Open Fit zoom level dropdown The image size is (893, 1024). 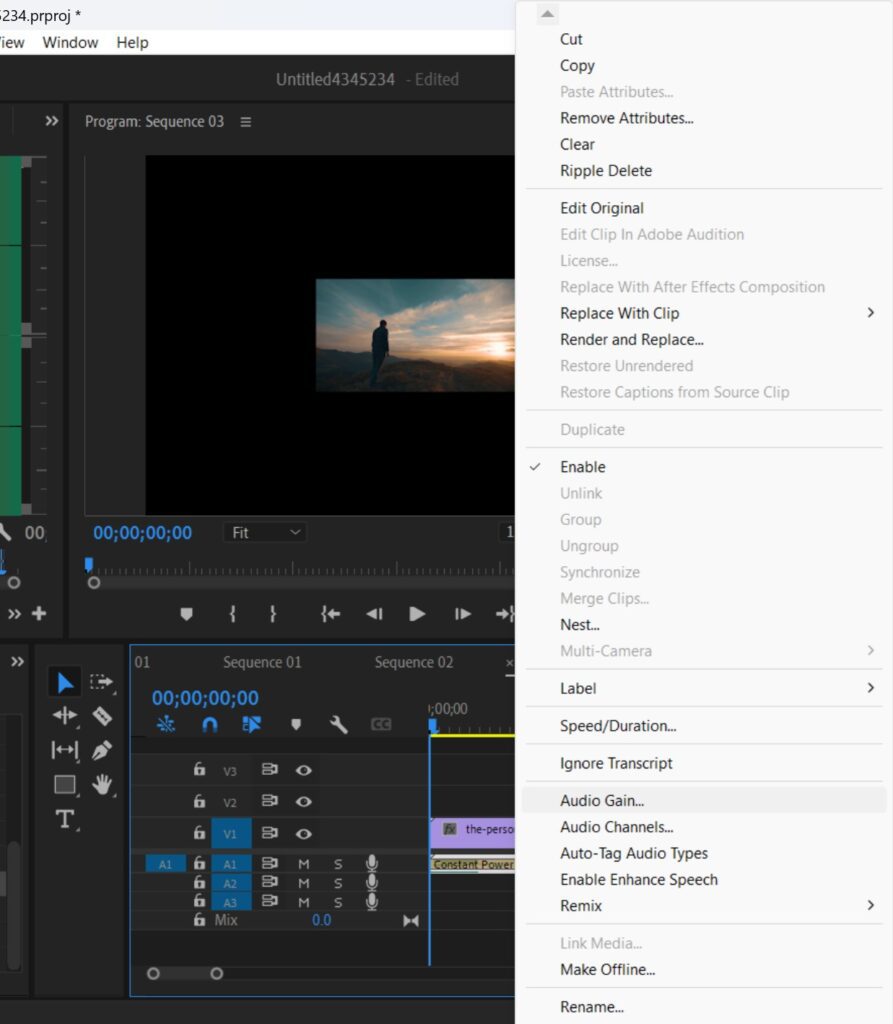tap(265, 533)
